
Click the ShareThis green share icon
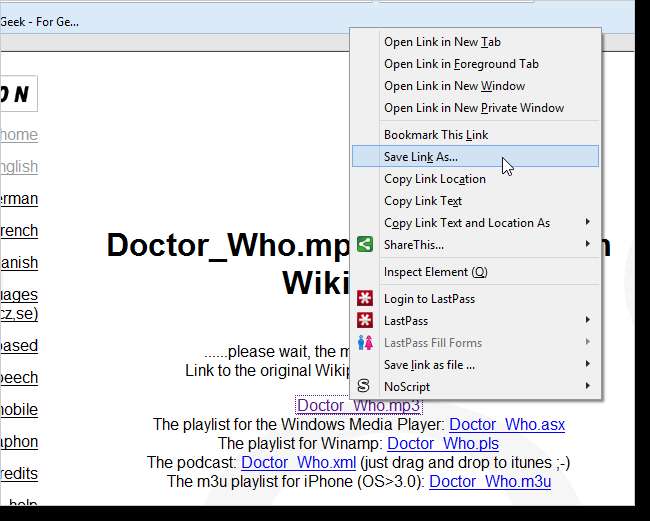coord(365,245)
